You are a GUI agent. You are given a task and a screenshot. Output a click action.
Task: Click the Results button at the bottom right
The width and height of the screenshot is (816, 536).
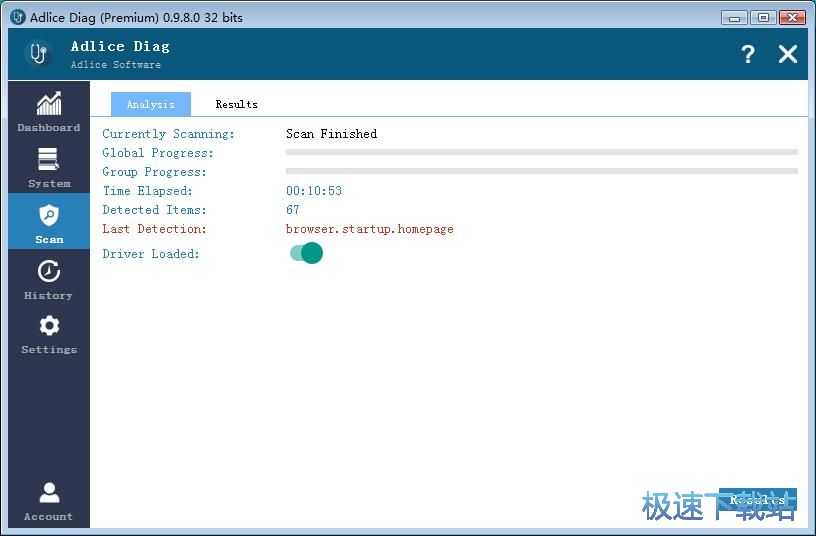(757, 500)
